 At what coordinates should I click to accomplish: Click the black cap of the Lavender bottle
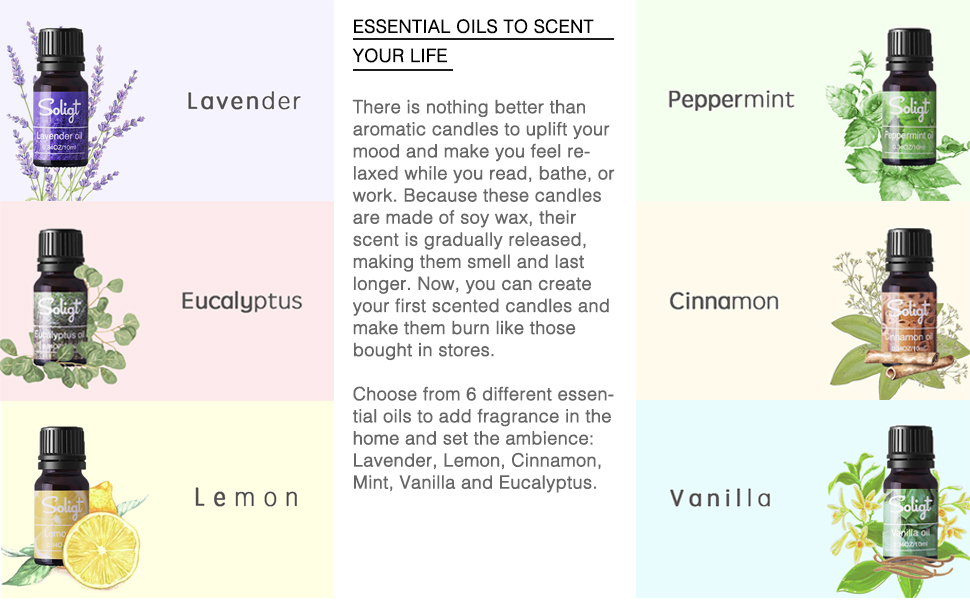(61, 46)
